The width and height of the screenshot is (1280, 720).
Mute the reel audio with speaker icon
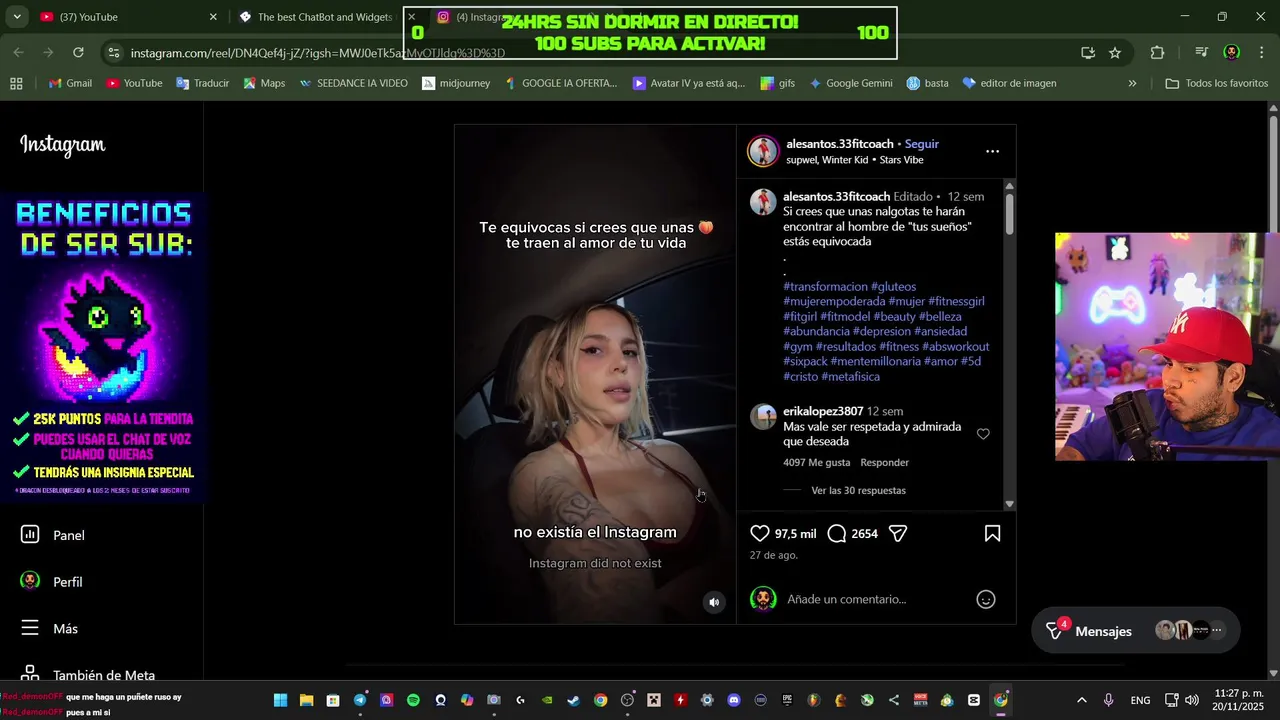[x=714, y=602]
